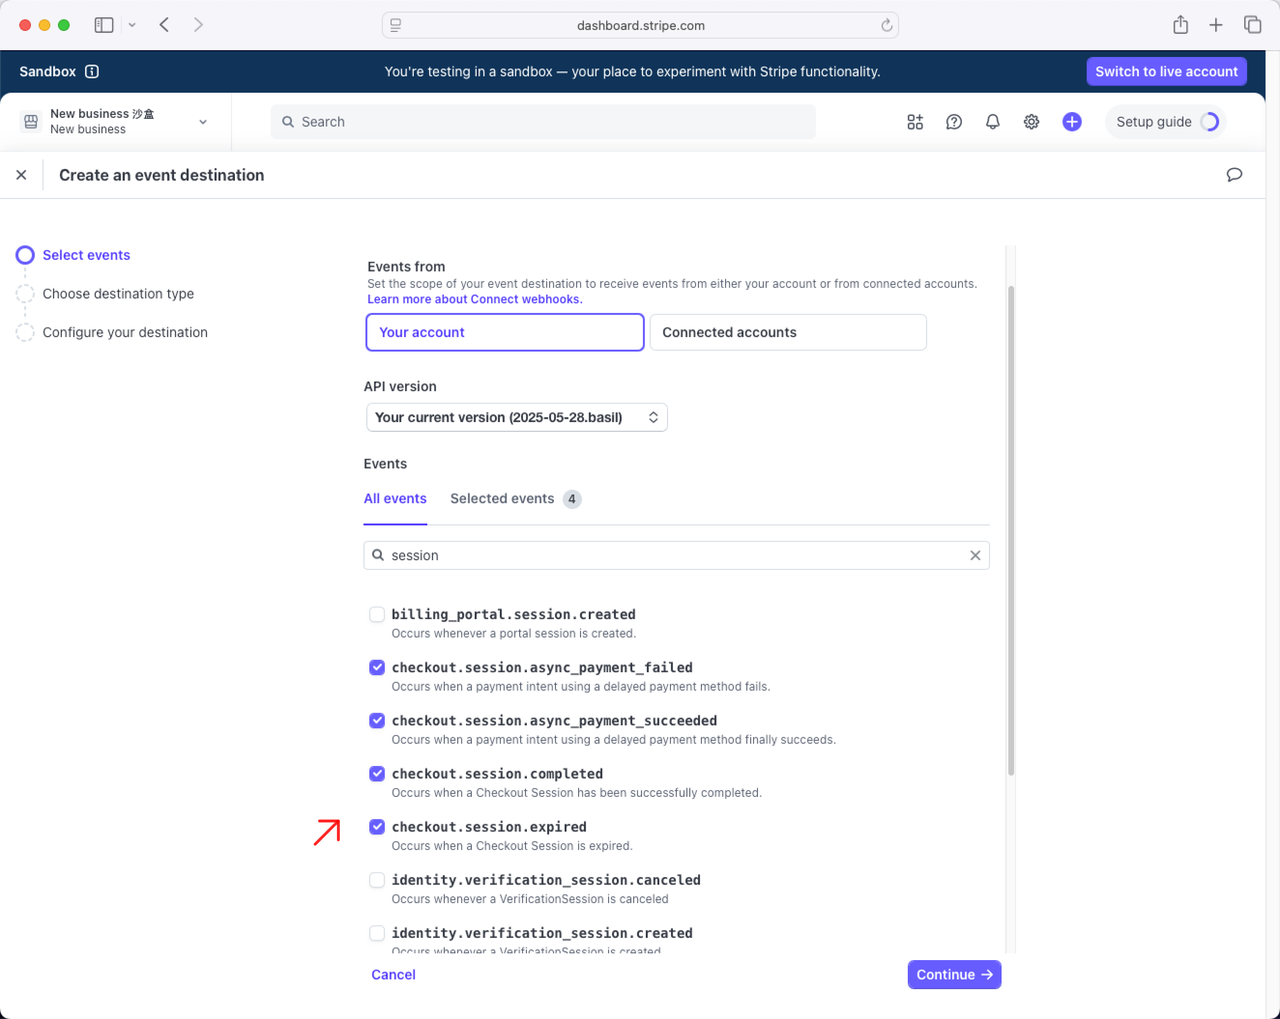Open Learn more about Connect webhooks link
This screenshot has height=1019, width=1280.
click(x=475, y=299)
